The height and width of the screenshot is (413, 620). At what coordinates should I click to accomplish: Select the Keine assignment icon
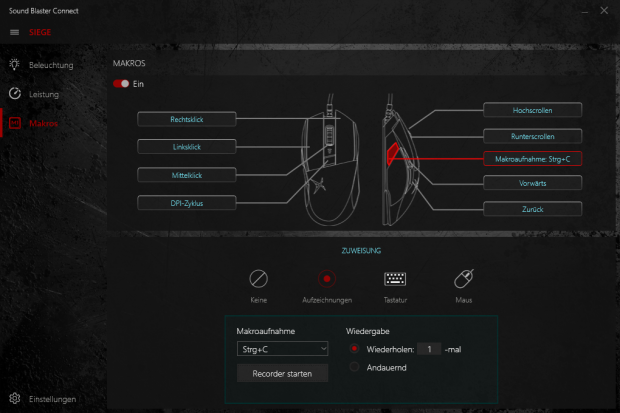tap(259, 279)
